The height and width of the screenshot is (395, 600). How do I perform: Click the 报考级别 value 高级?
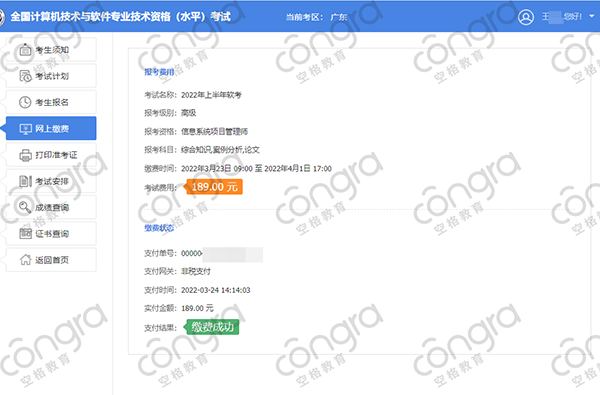tap(189, 113)
